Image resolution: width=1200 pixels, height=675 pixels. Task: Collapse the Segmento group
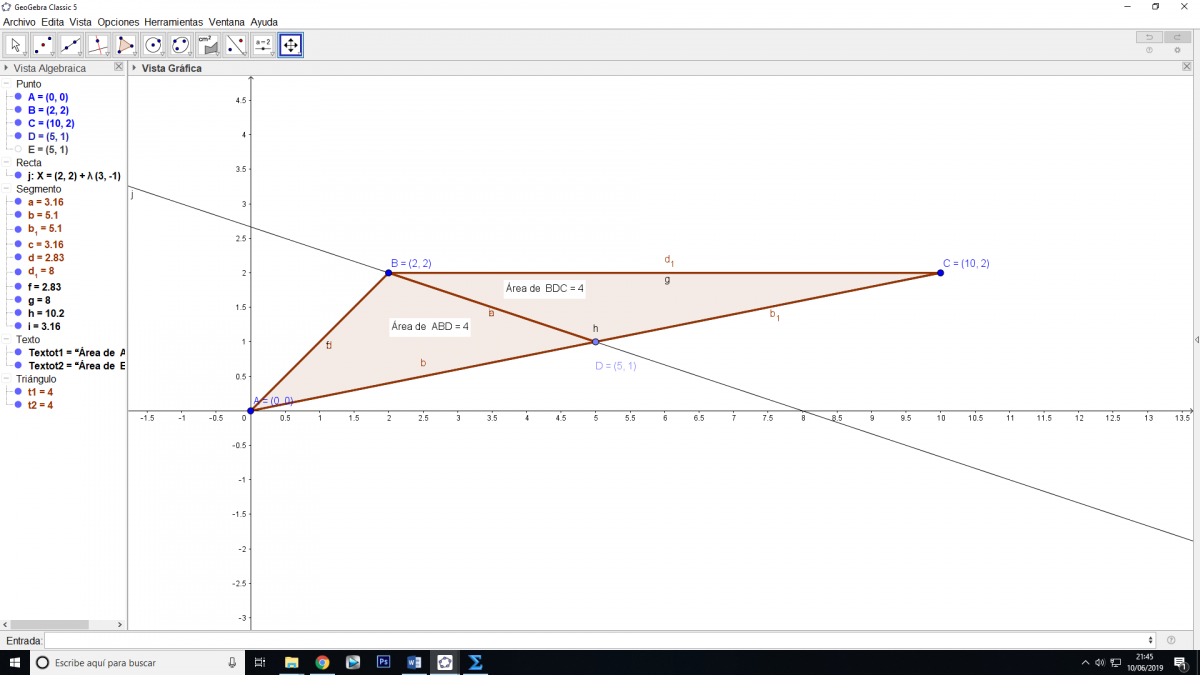7,189
